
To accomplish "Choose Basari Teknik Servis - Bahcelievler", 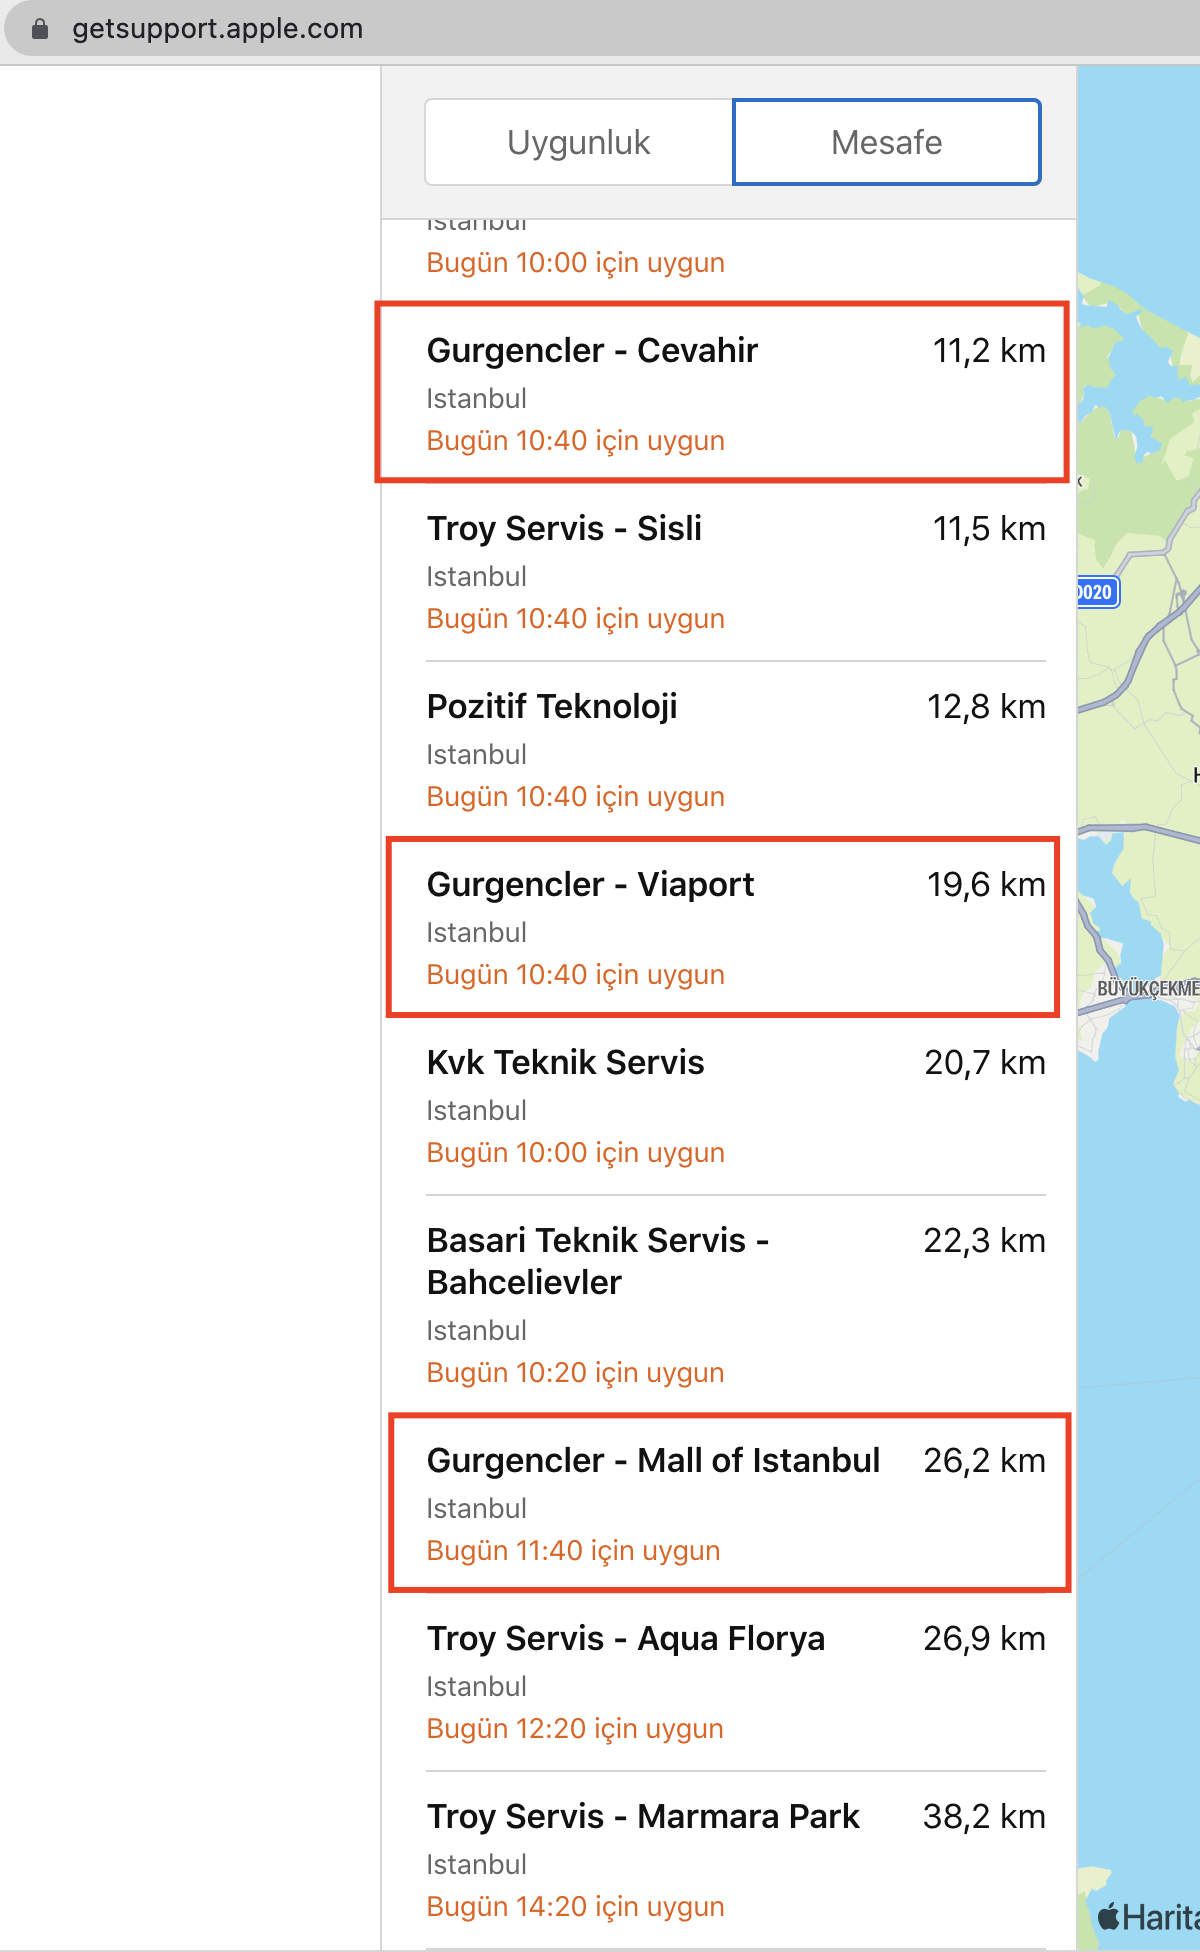I will pos(736,1305).
